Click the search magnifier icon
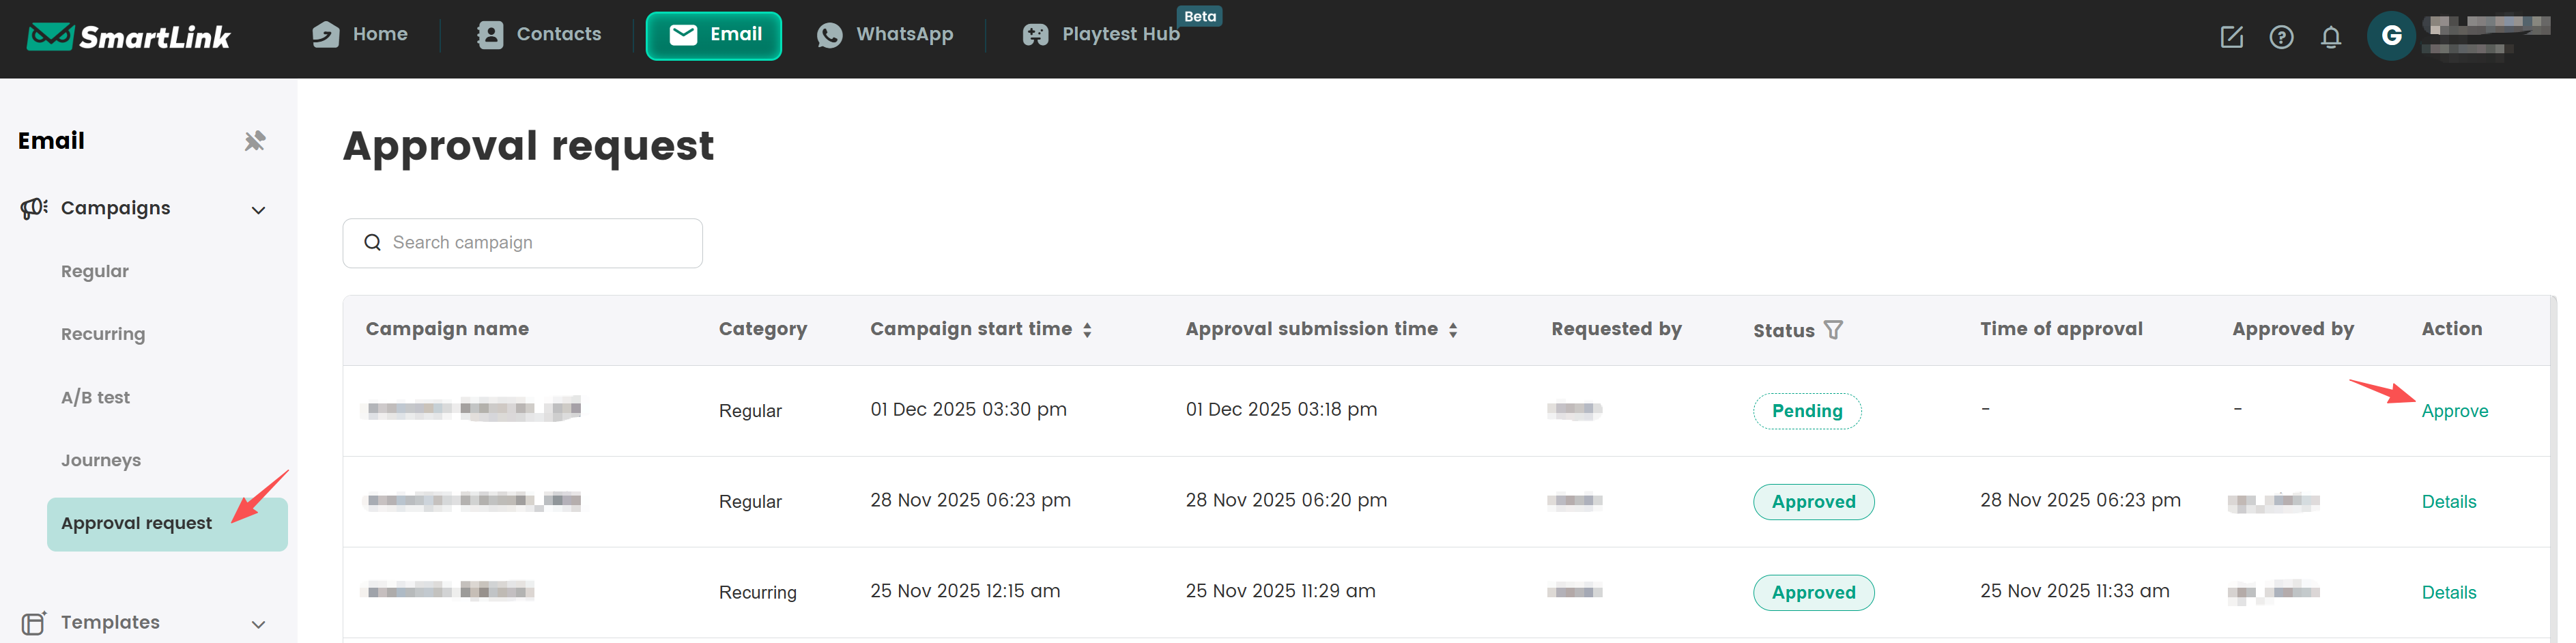 pos(372,242)
